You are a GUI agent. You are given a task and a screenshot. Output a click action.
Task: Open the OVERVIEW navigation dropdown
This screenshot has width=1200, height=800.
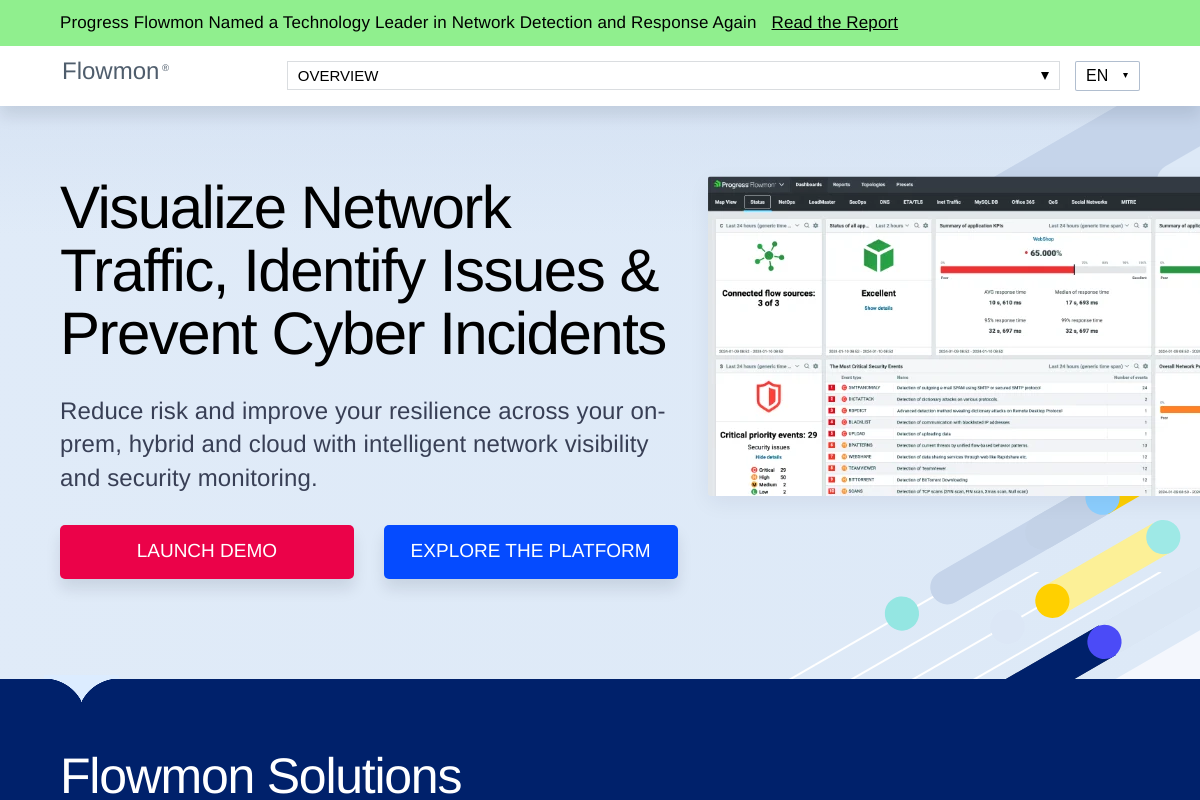672,76
